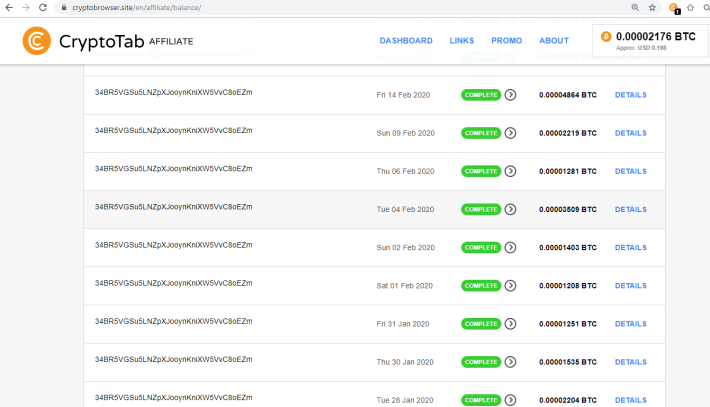Open the PROMO menu item

coord(507,41)
